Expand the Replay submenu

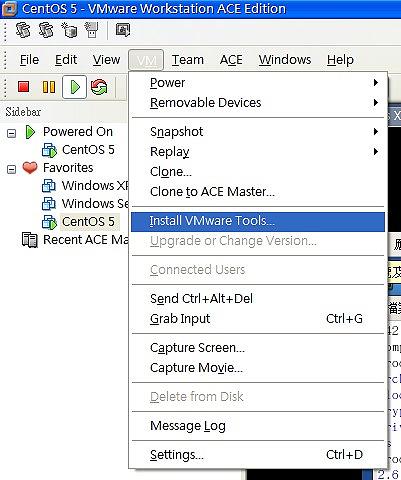click(258, 152)
